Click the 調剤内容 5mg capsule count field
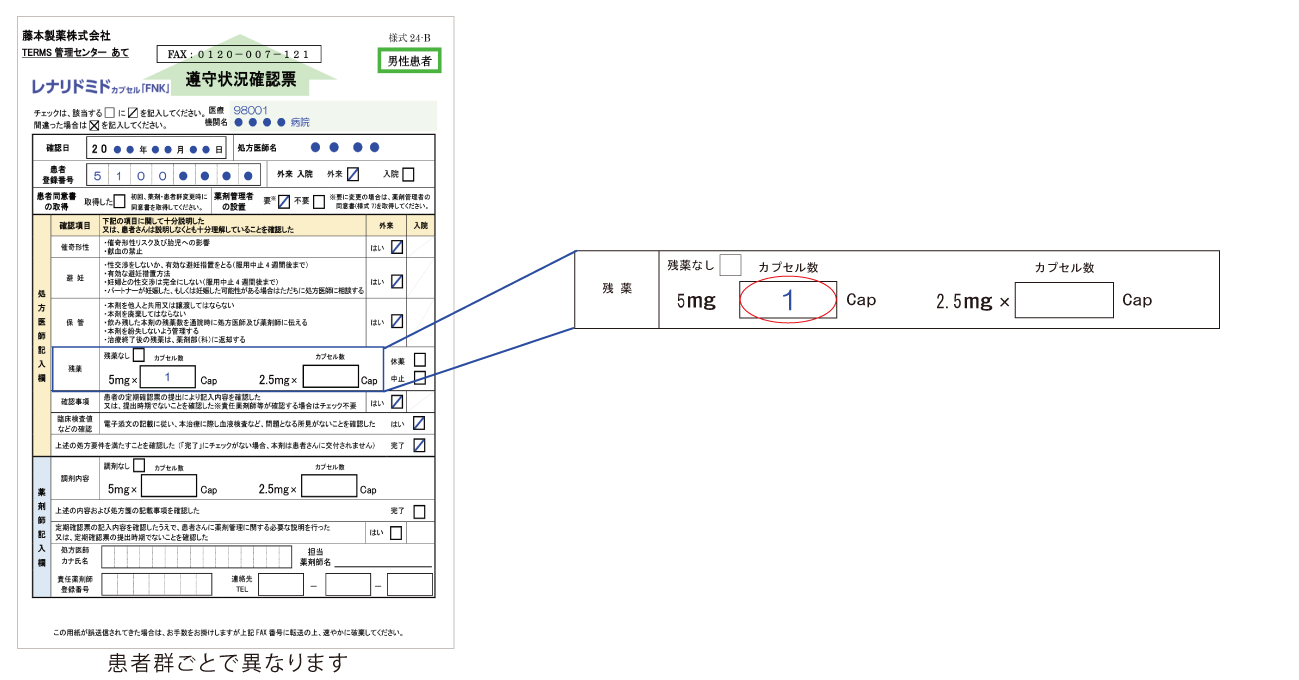The width and height of the screenshot is (1299, 680). 168,487
